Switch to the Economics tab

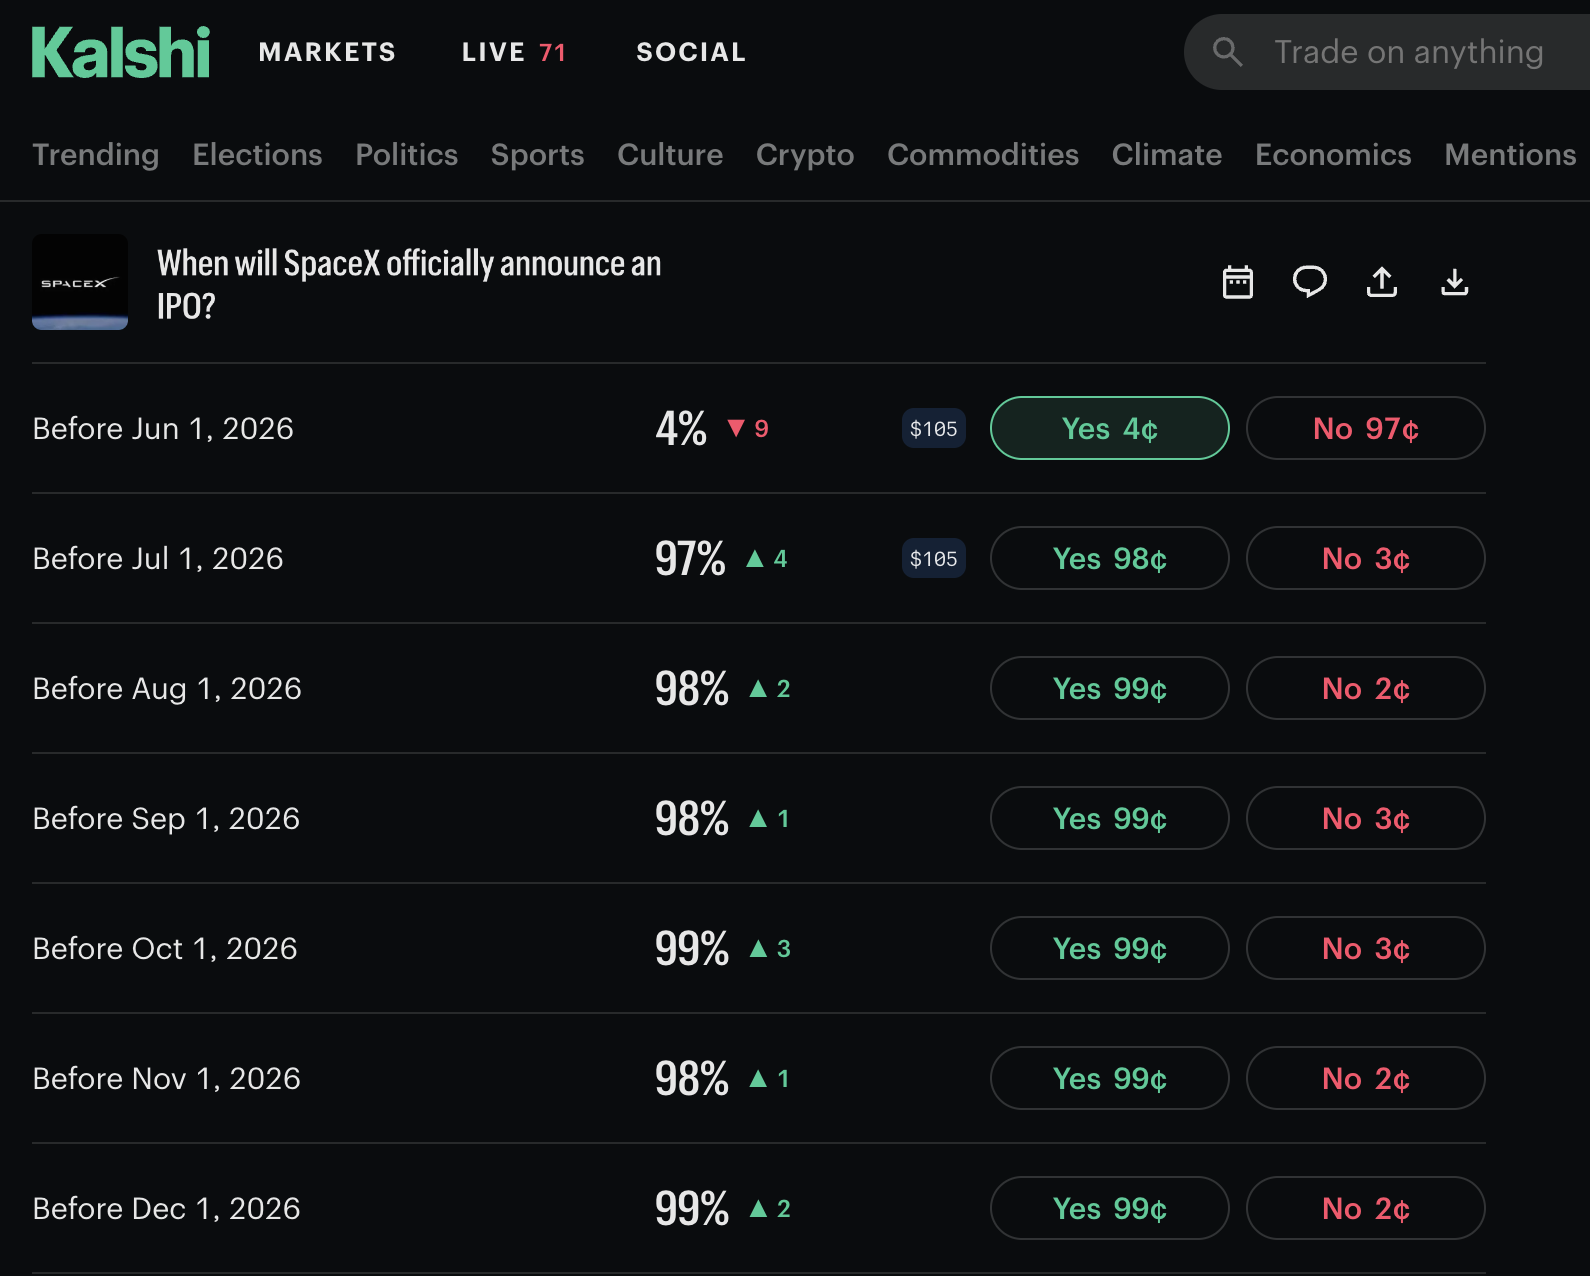click(1333, 155)
